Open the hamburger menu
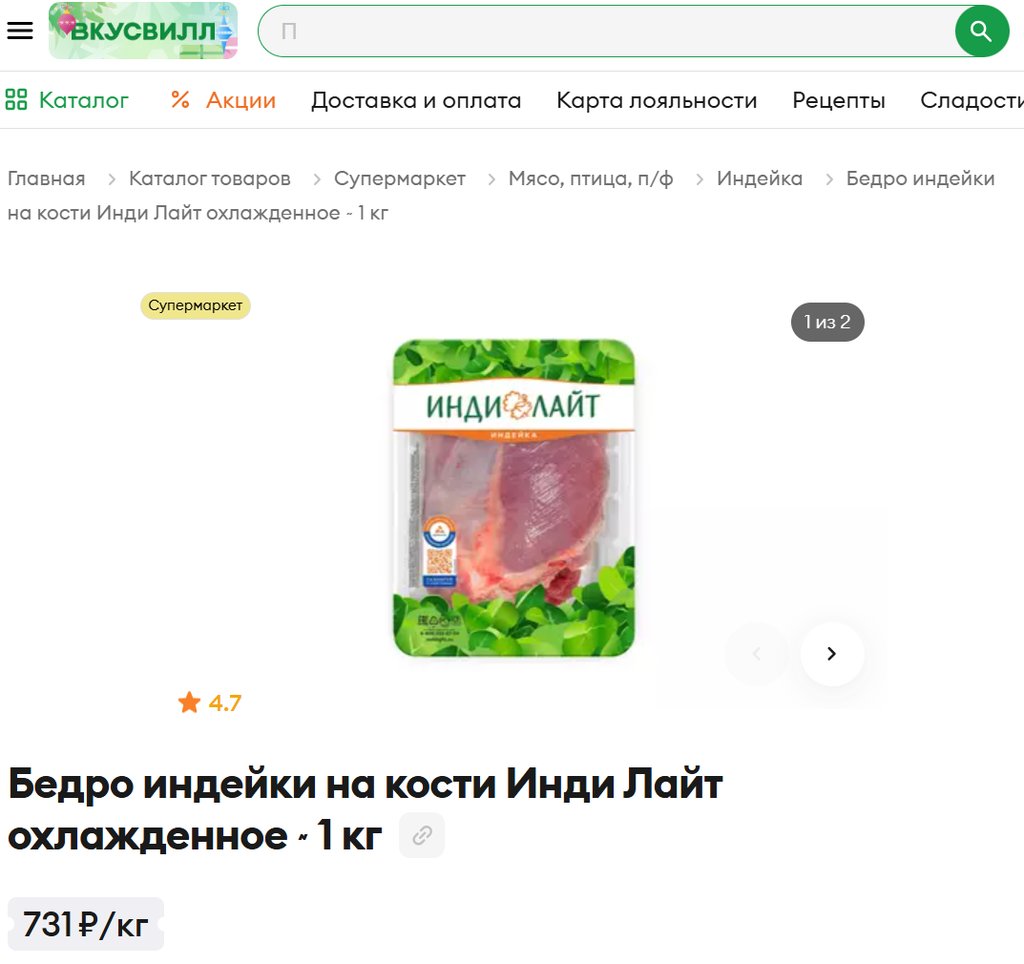1024x964 pixels. tap(20, 30)
